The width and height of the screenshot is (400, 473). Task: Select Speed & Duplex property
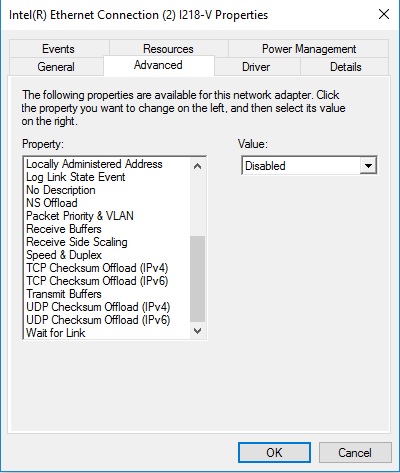(64, 255)
